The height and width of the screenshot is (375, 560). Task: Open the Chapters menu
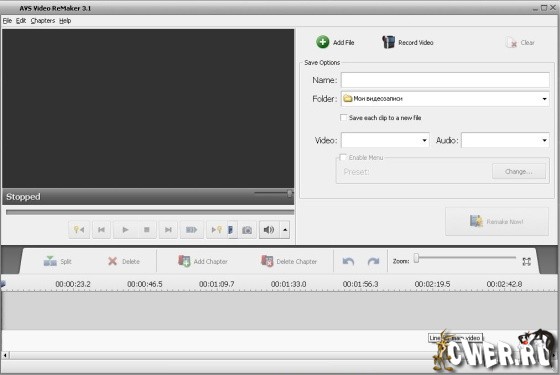click(43, 21)
